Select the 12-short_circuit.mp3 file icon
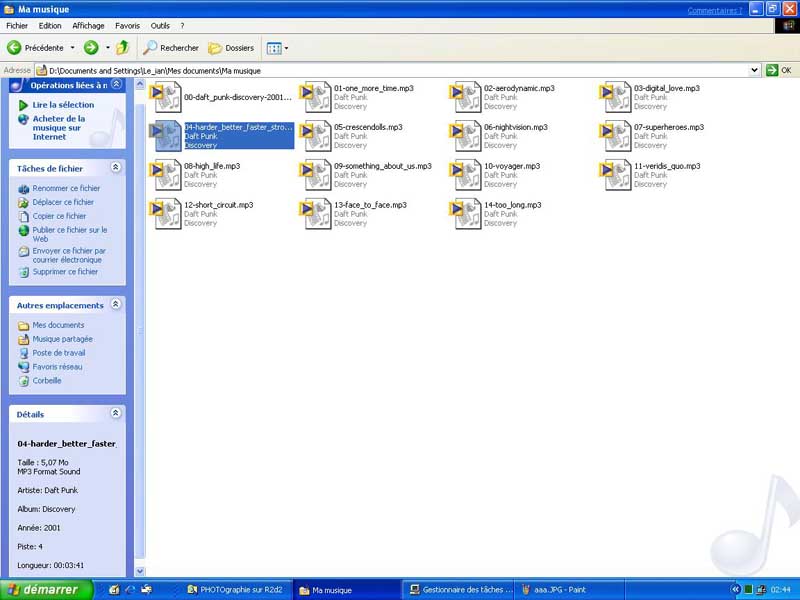Image resolution: width=800 pixels, height=600 pixels. [x=166, y=213]
